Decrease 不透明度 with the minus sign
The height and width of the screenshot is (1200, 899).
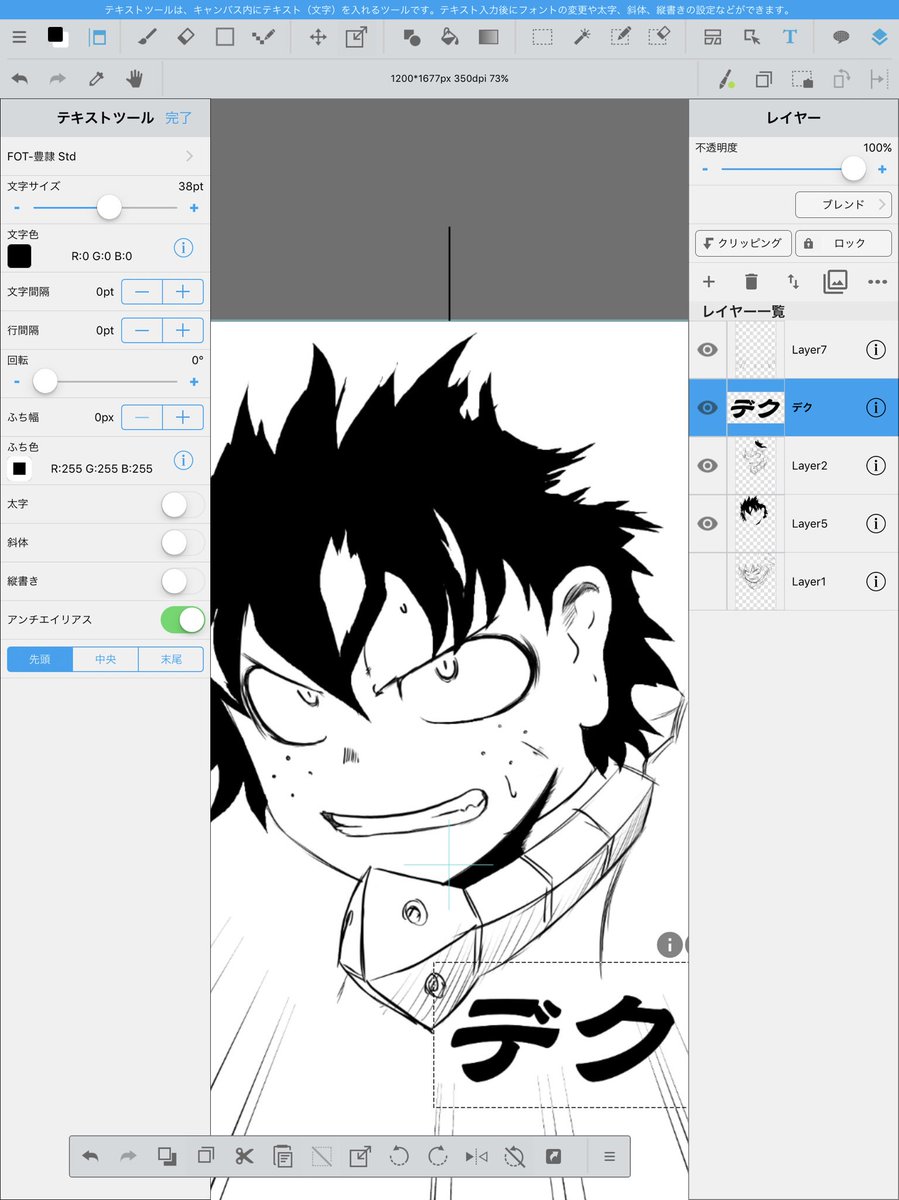point(705,170)
